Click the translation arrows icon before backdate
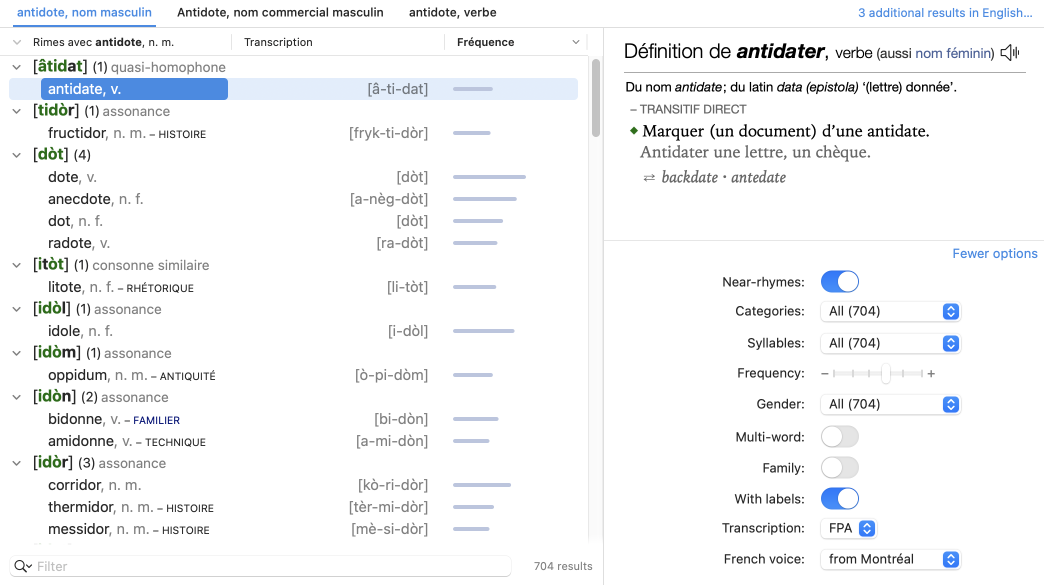Screen dimensions: 1044x585 click(649, 177)
